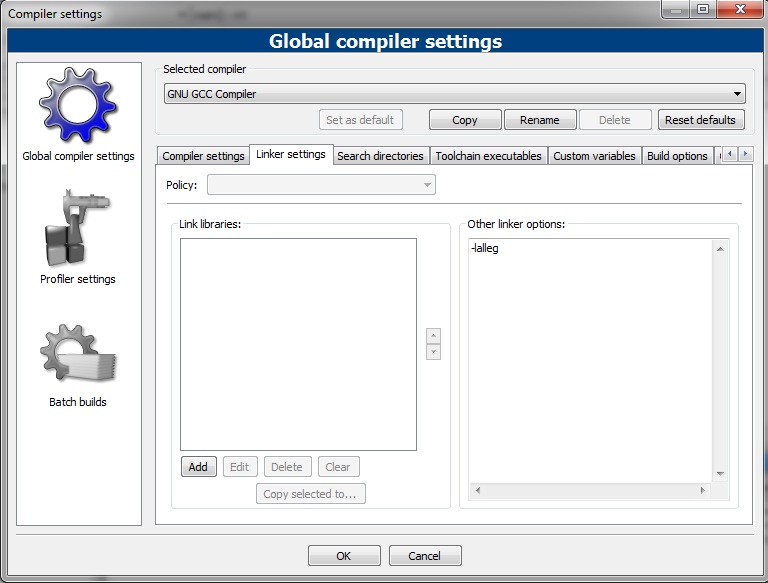Switch to Build options tab
768x583 pixels.
point(677,156)
